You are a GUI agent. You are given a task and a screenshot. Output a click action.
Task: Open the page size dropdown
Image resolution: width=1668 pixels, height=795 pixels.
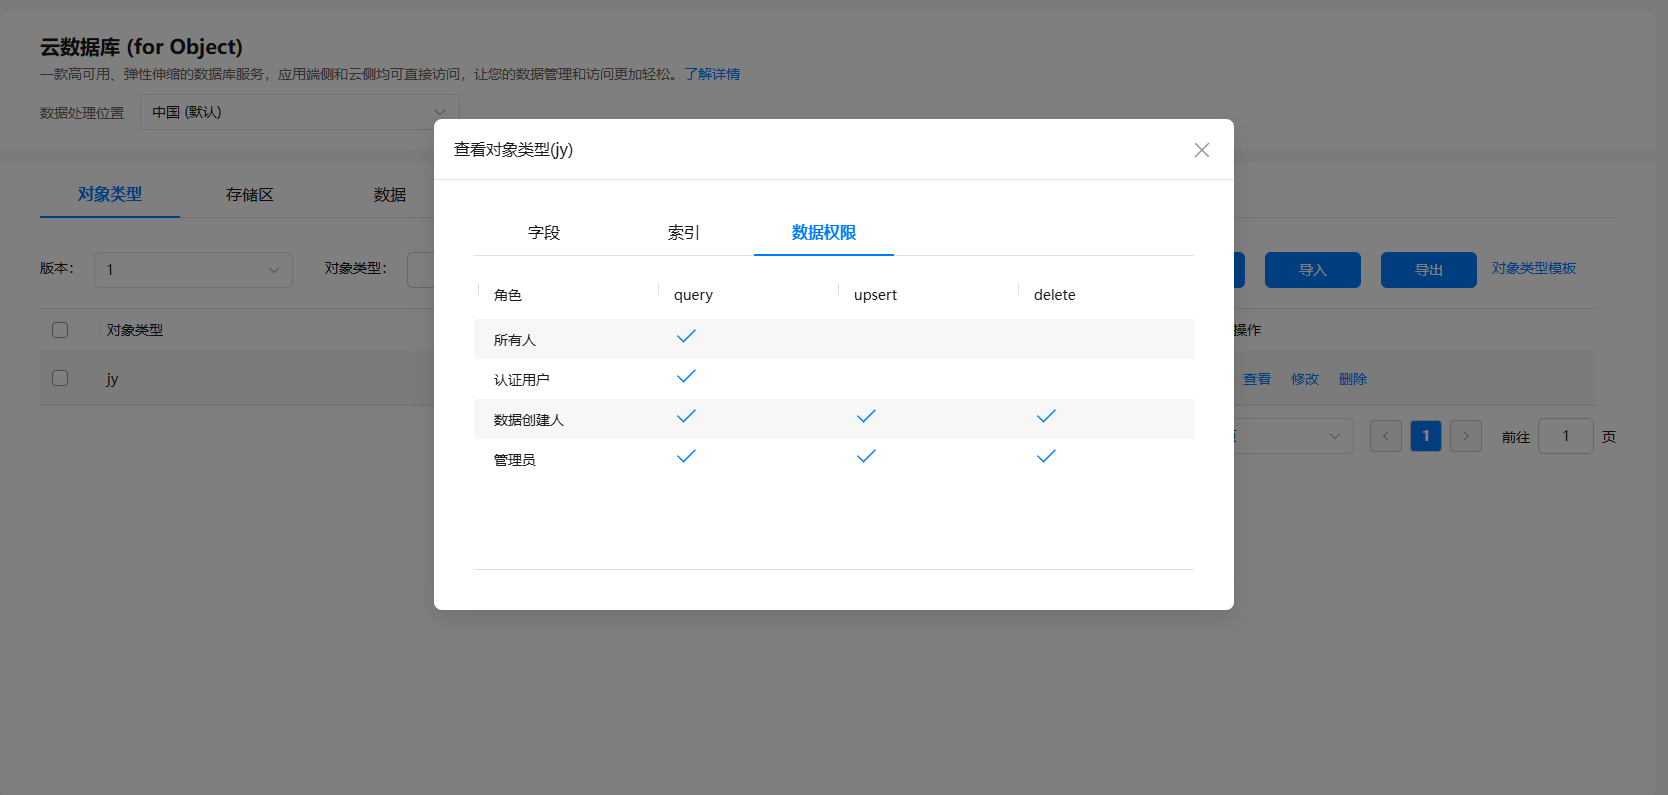[x=1294, y=436]
